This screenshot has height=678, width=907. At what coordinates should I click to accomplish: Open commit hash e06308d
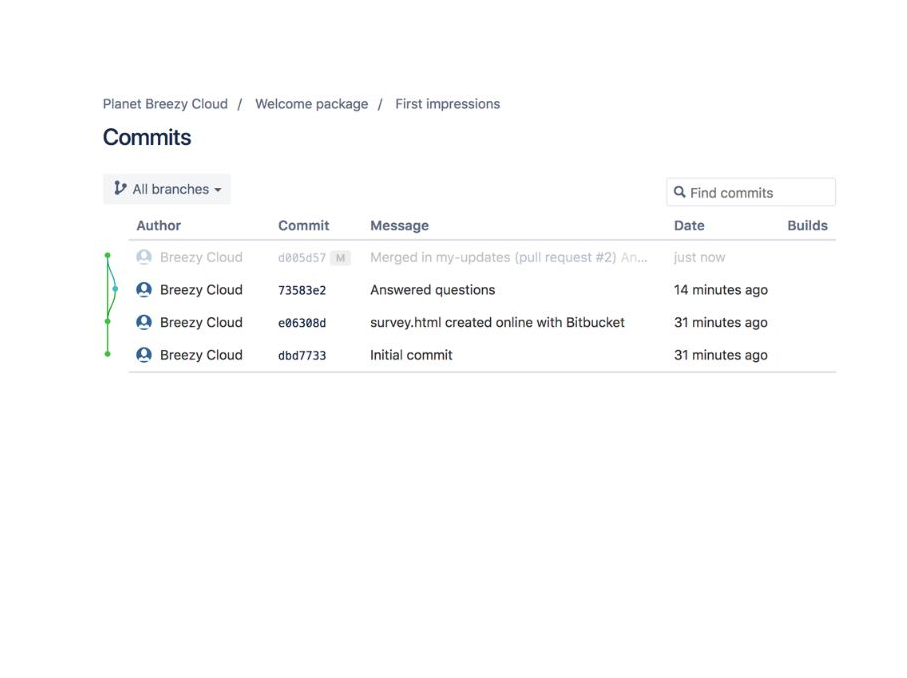tap(302, 323)
